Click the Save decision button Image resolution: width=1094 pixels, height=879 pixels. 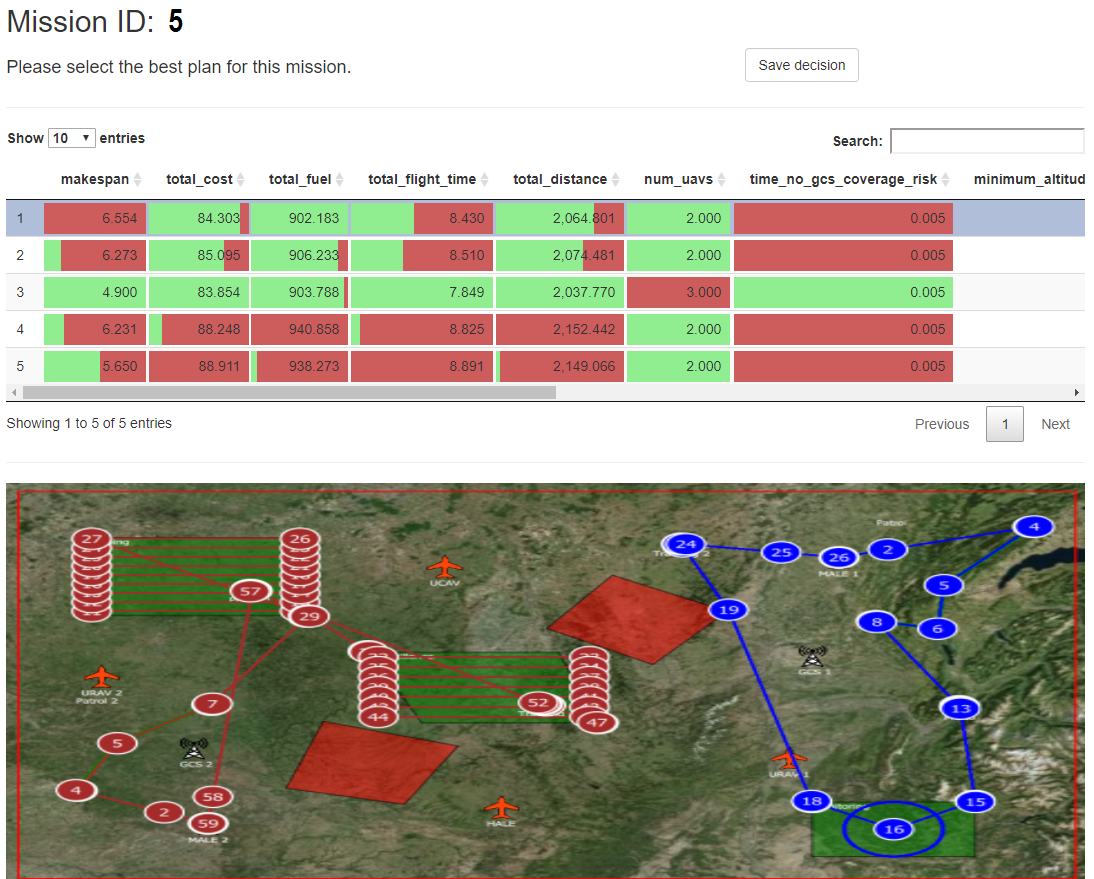point(801,65)
